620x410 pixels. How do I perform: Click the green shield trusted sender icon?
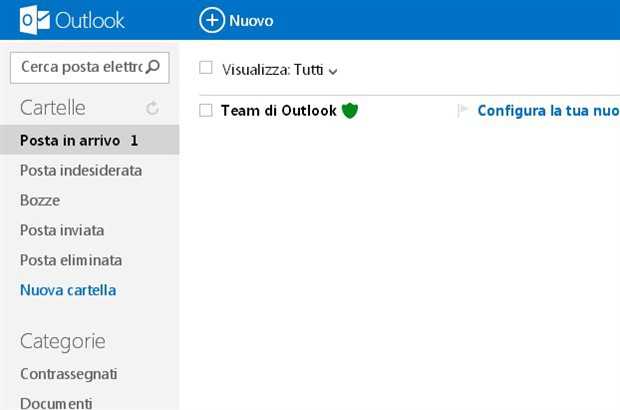click(349, 110)
